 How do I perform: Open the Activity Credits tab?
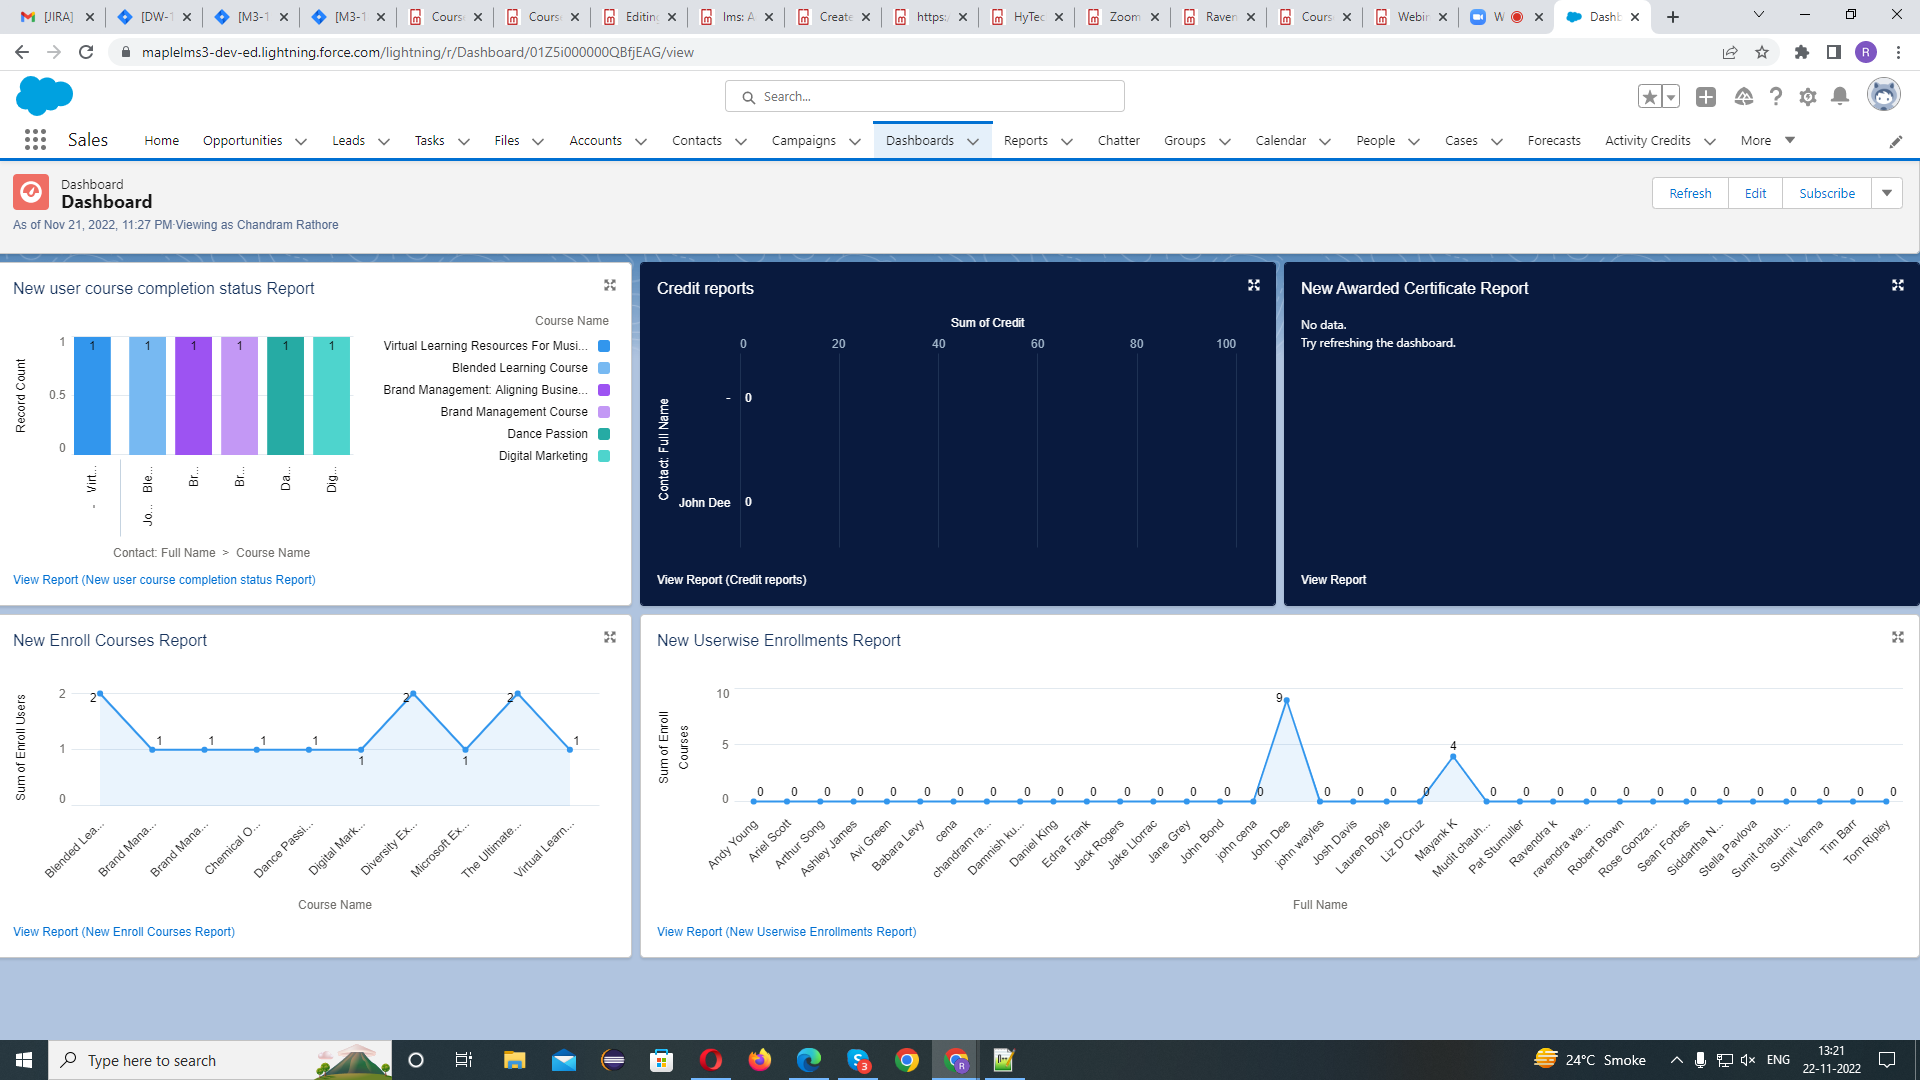[x=1648, y=141]
